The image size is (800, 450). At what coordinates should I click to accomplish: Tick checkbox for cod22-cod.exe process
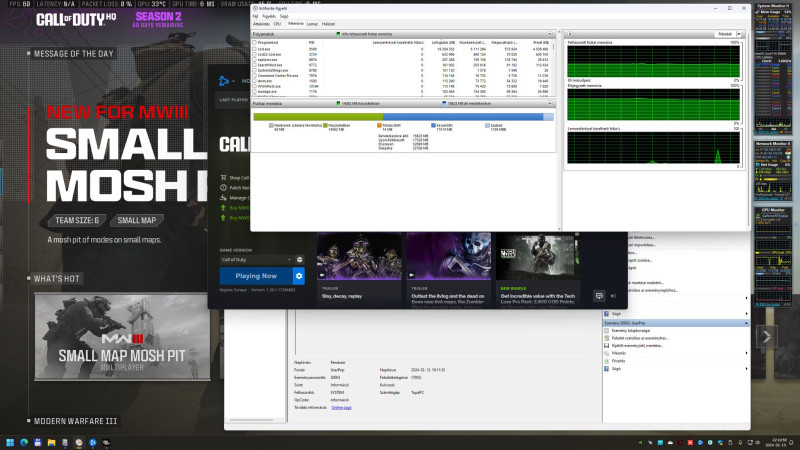(255, 54)
